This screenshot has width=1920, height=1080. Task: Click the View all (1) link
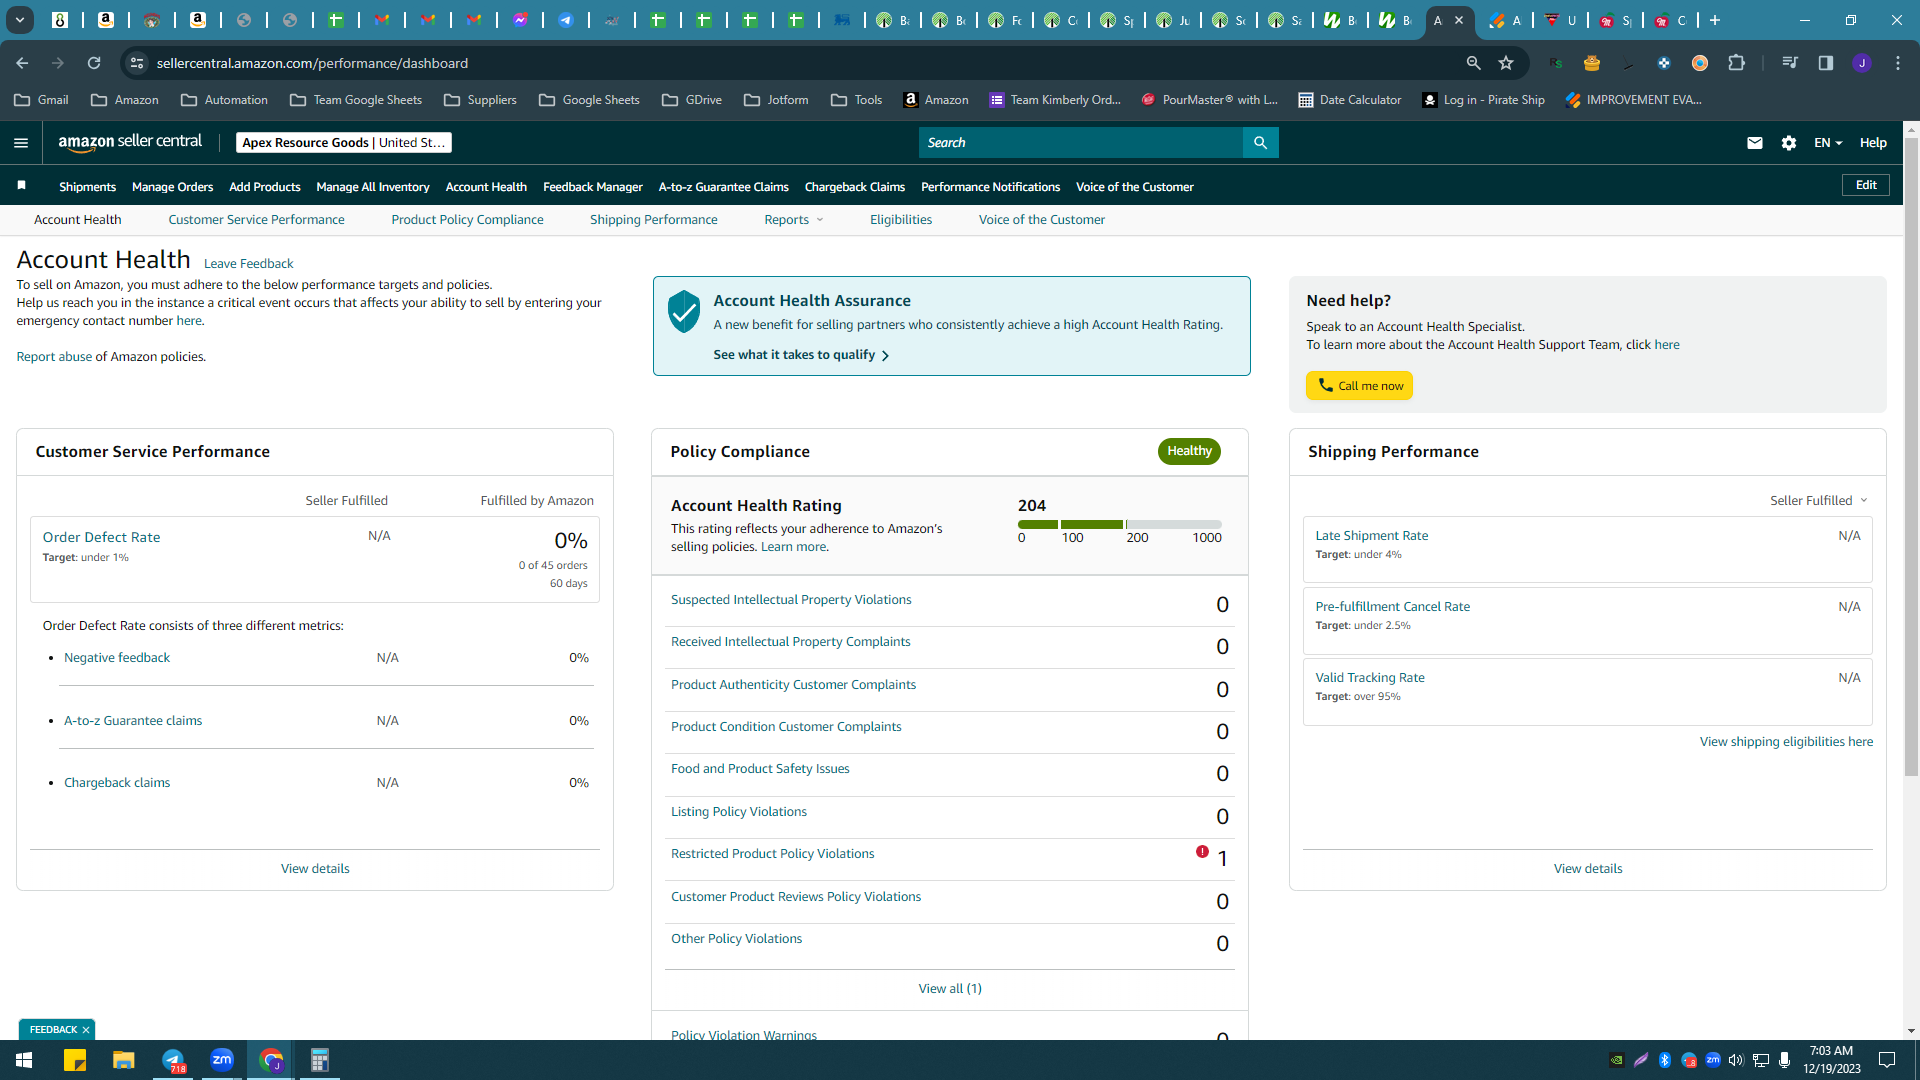(x=950, y=989)
